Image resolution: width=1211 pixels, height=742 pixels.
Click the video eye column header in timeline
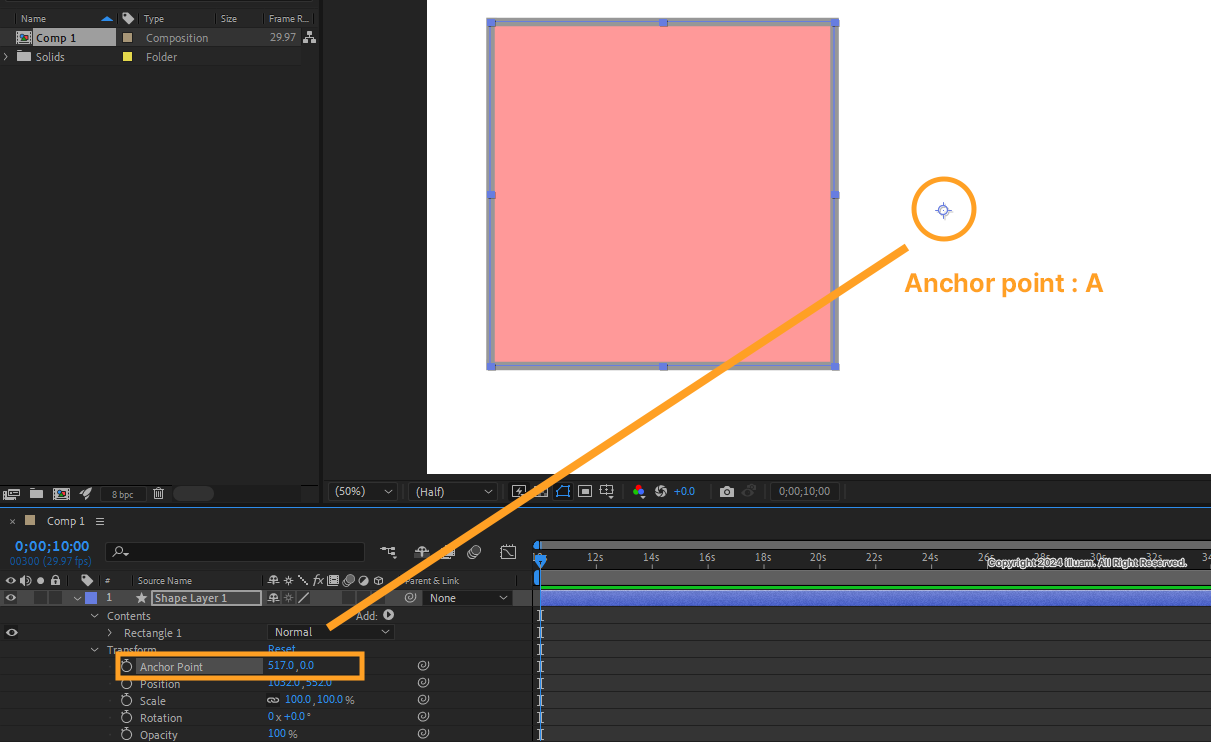pyautogui.click(x=11, y=580)
